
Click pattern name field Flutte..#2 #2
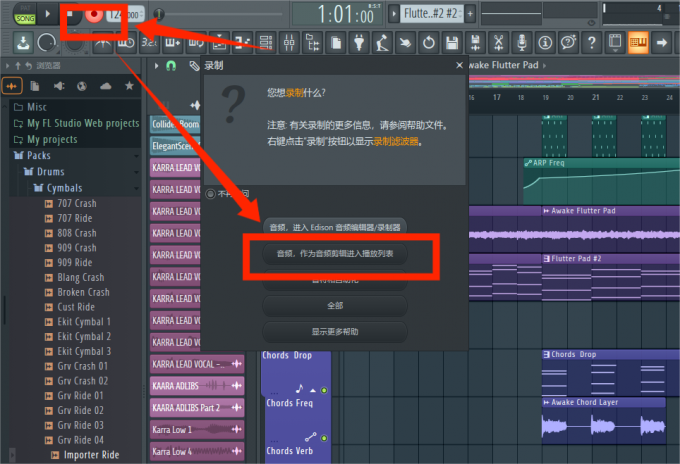point(432,14)
